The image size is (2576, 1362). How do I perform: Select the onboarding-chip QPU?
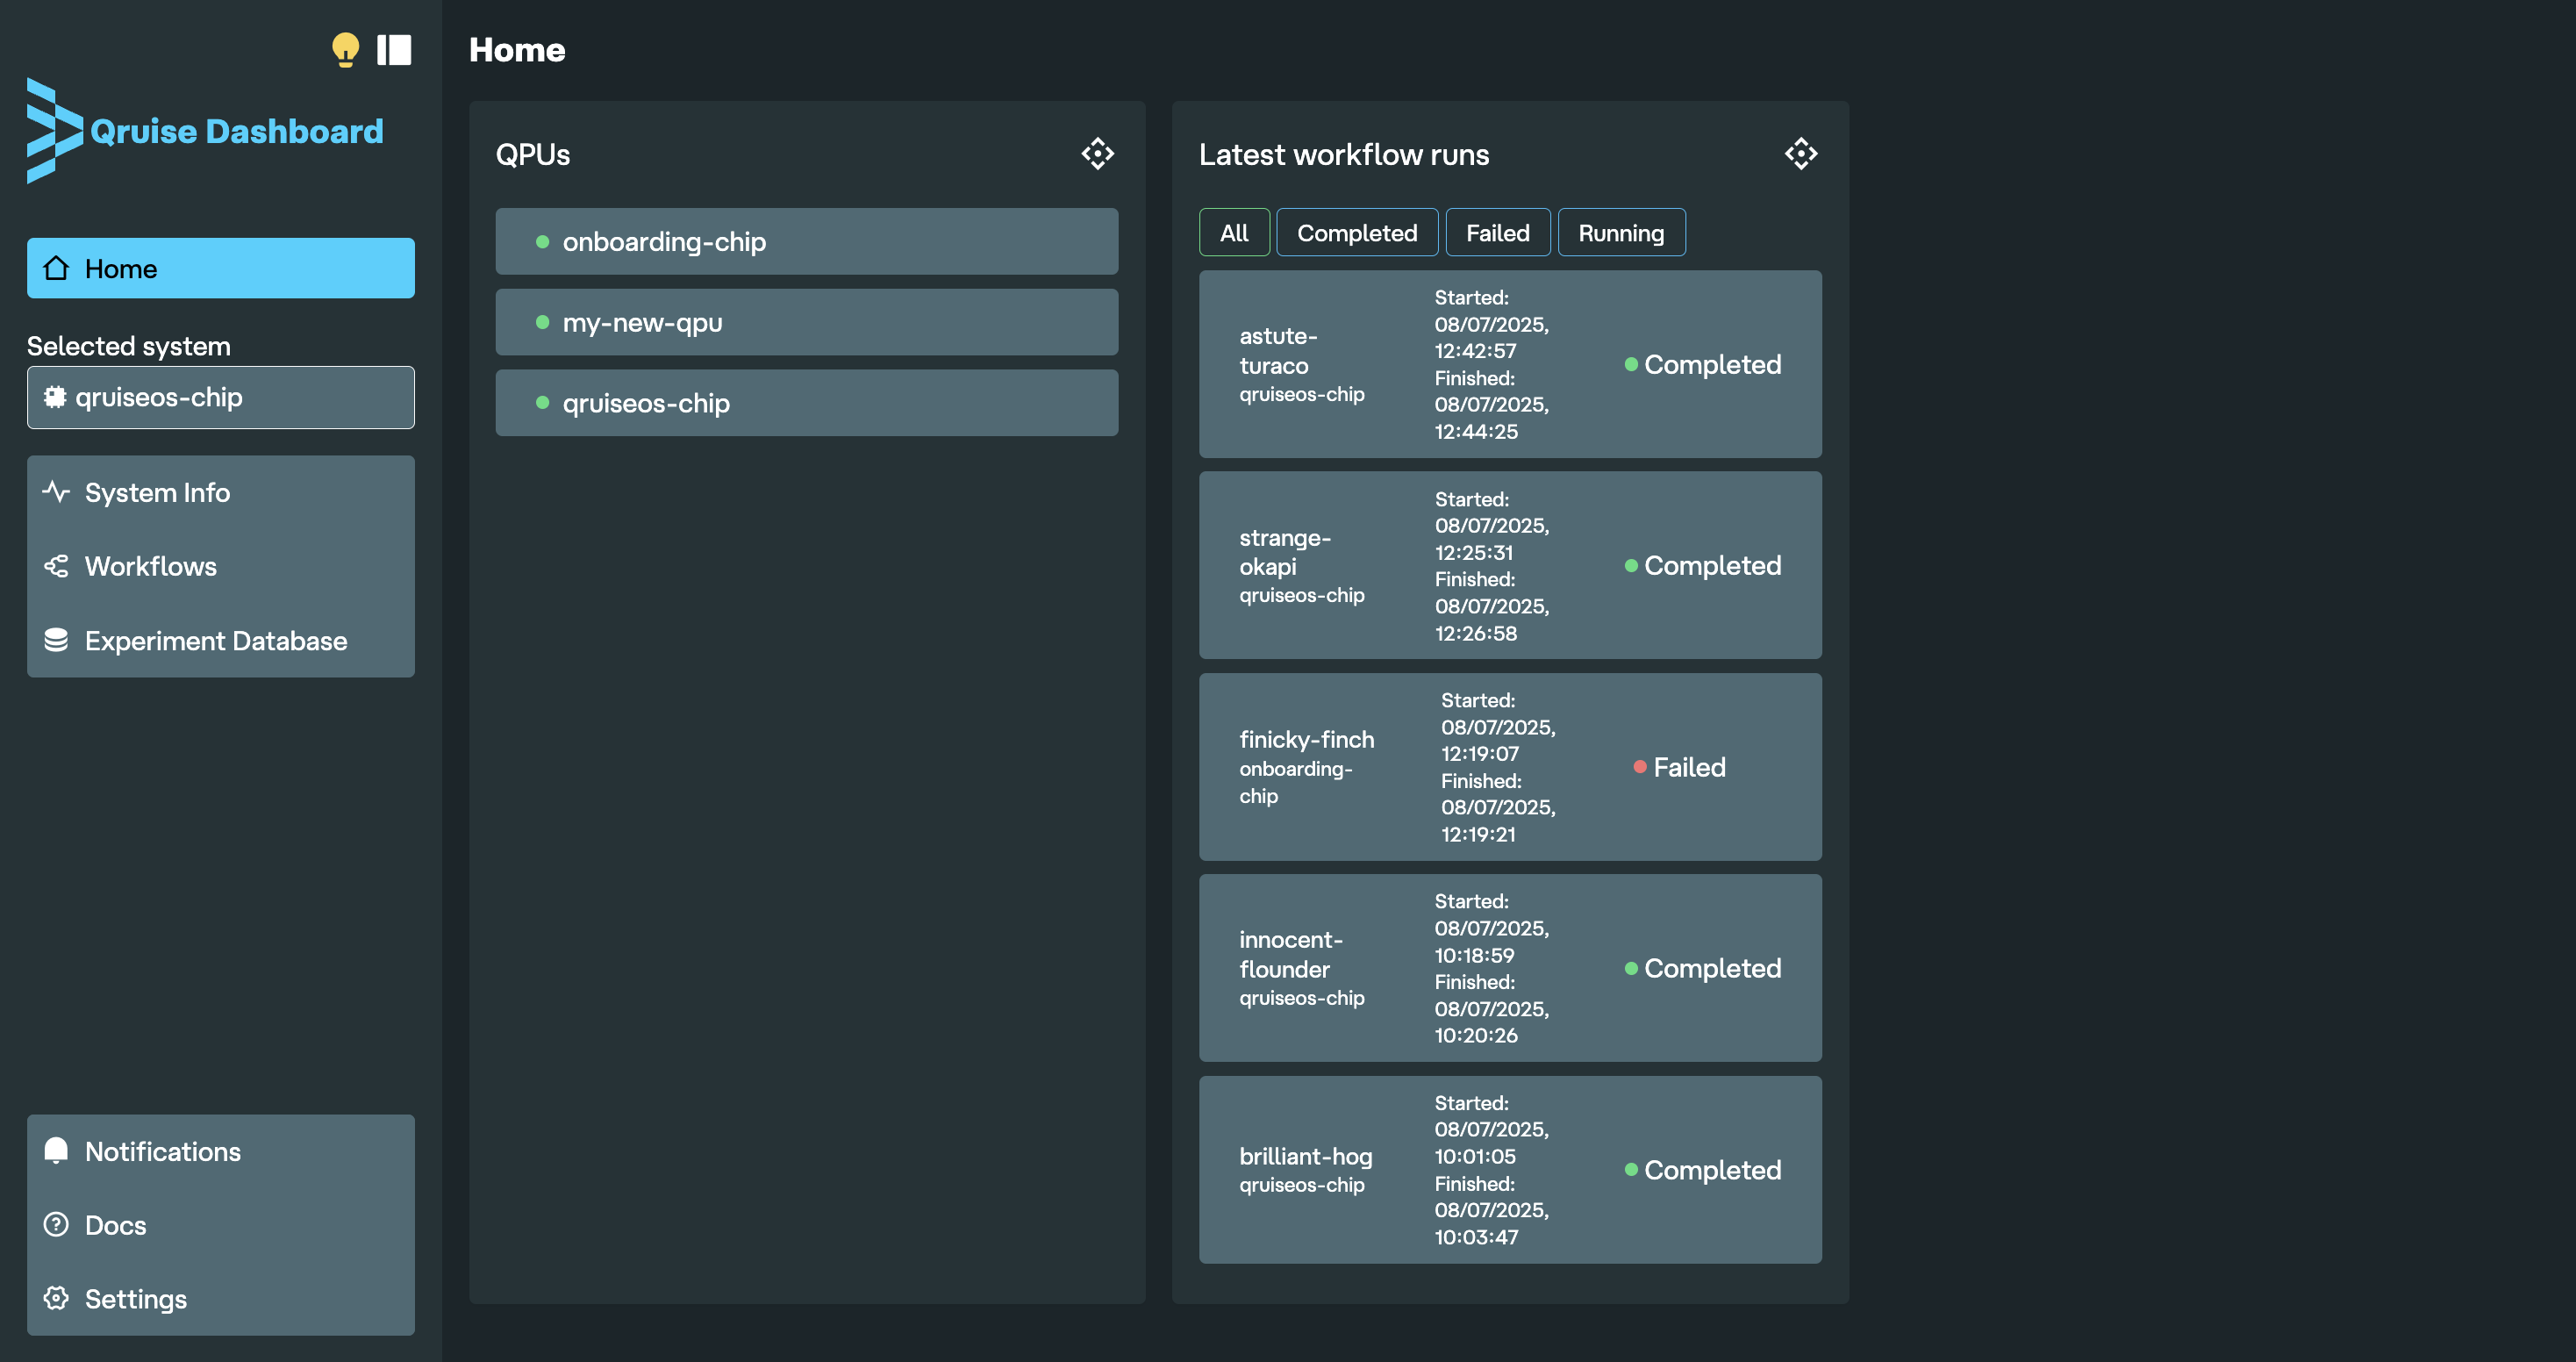(806, 241)
